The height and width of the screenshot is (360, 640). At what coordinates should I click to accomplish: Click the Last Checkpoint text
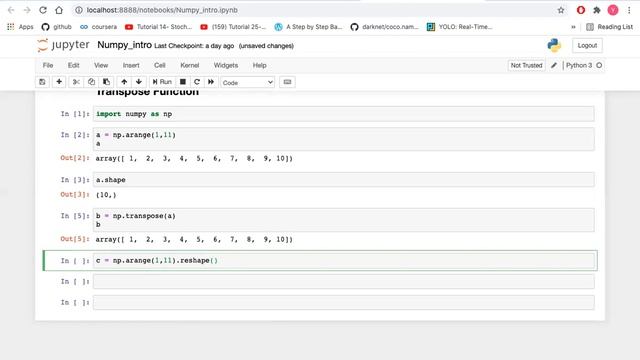[194, 46]
